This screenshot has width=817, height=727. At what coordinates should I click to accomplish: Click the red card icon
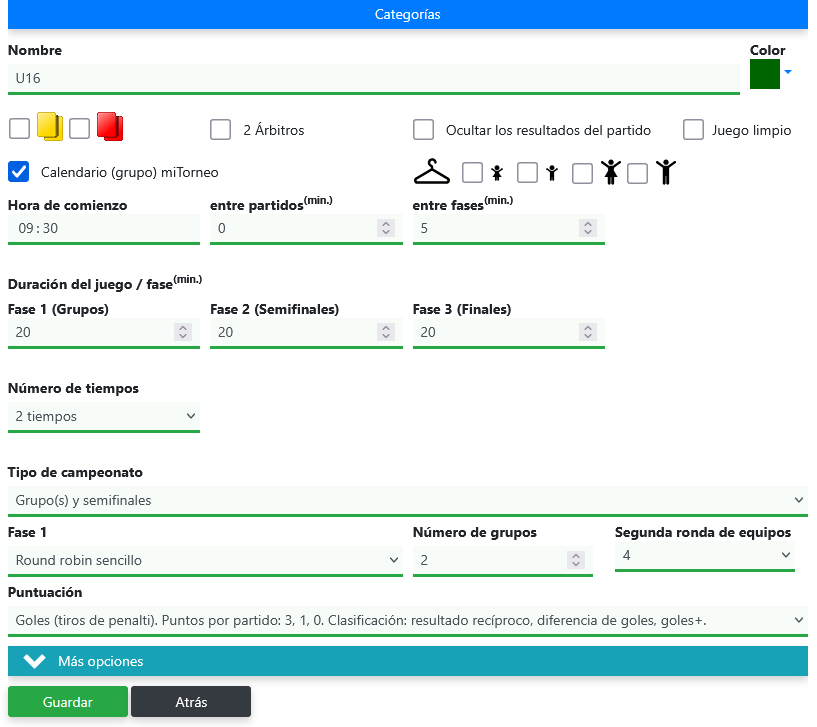(x=110, y=127)
